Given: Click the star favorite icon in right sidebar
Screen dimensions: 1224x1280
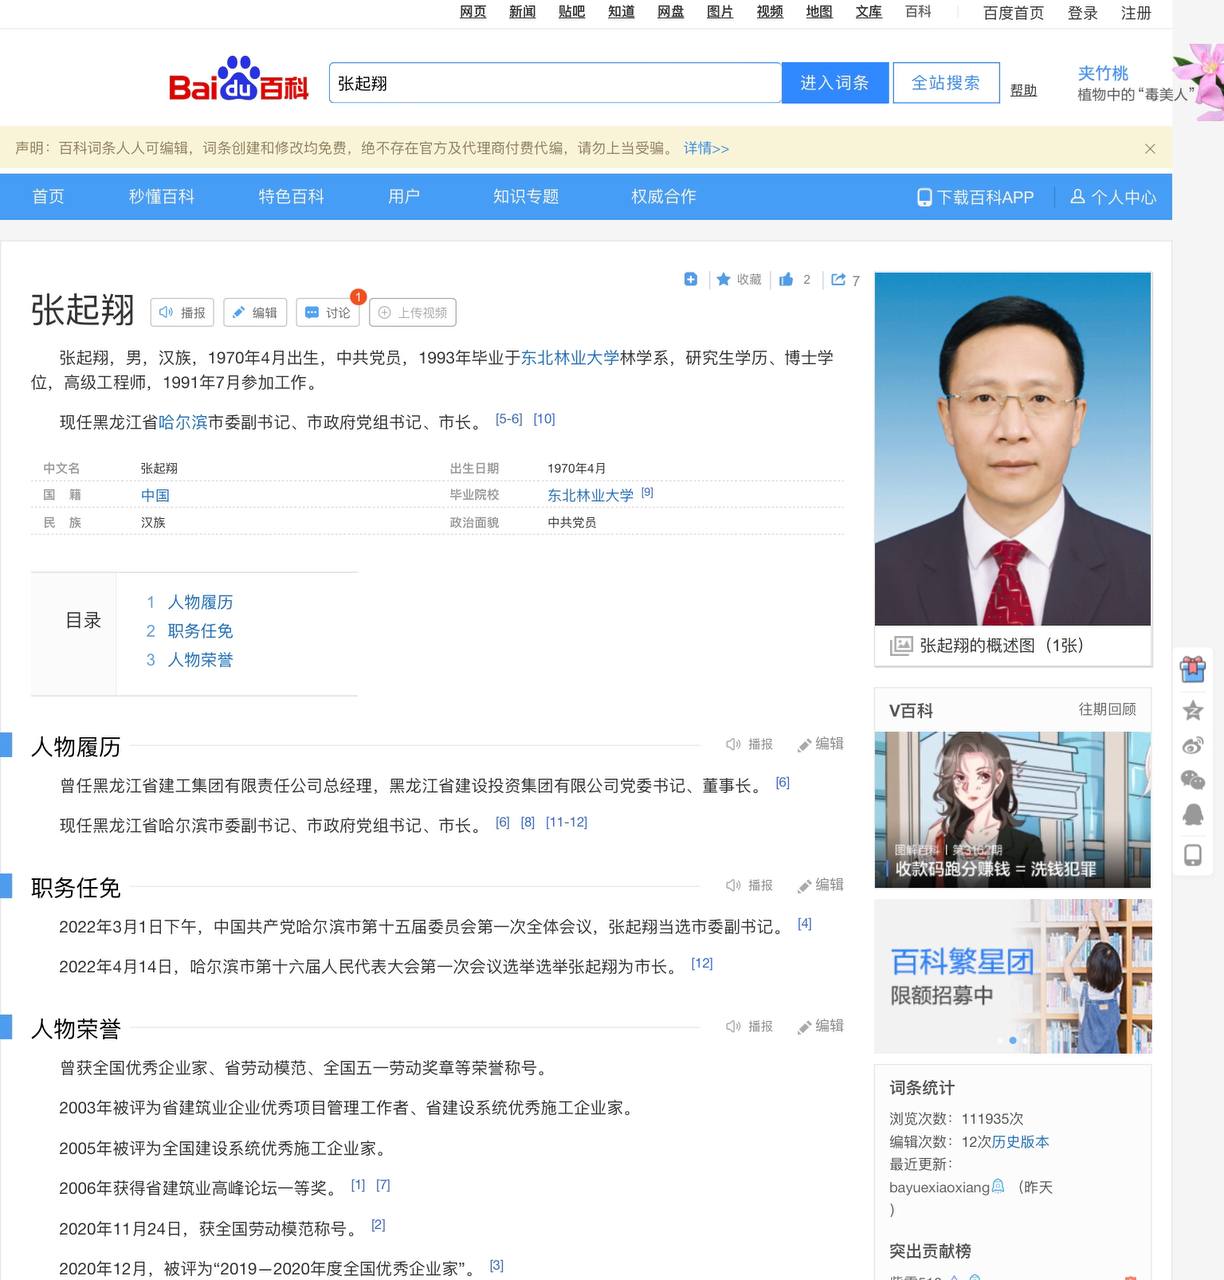Looking at the screenshot, I should coord(1192,711).
